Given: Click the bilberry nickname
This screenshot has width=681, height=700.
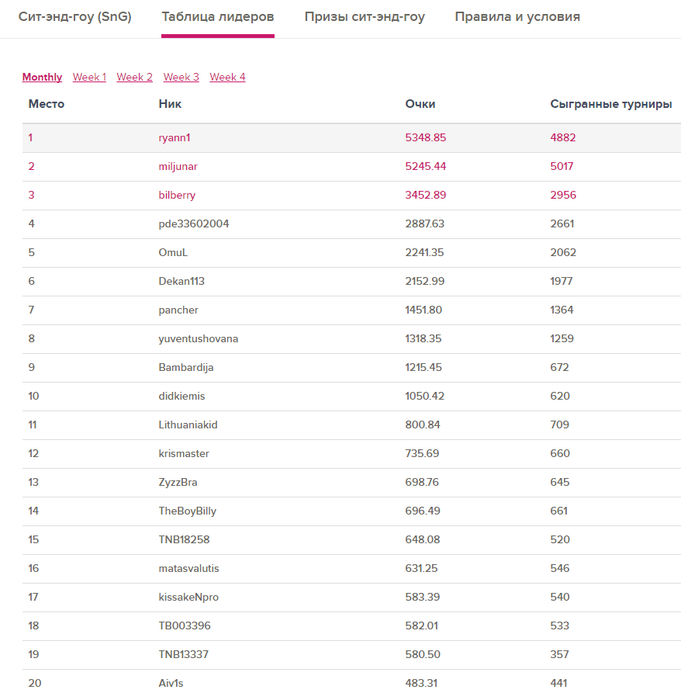Looking at the screenshot, I should (x=177, y=195).
